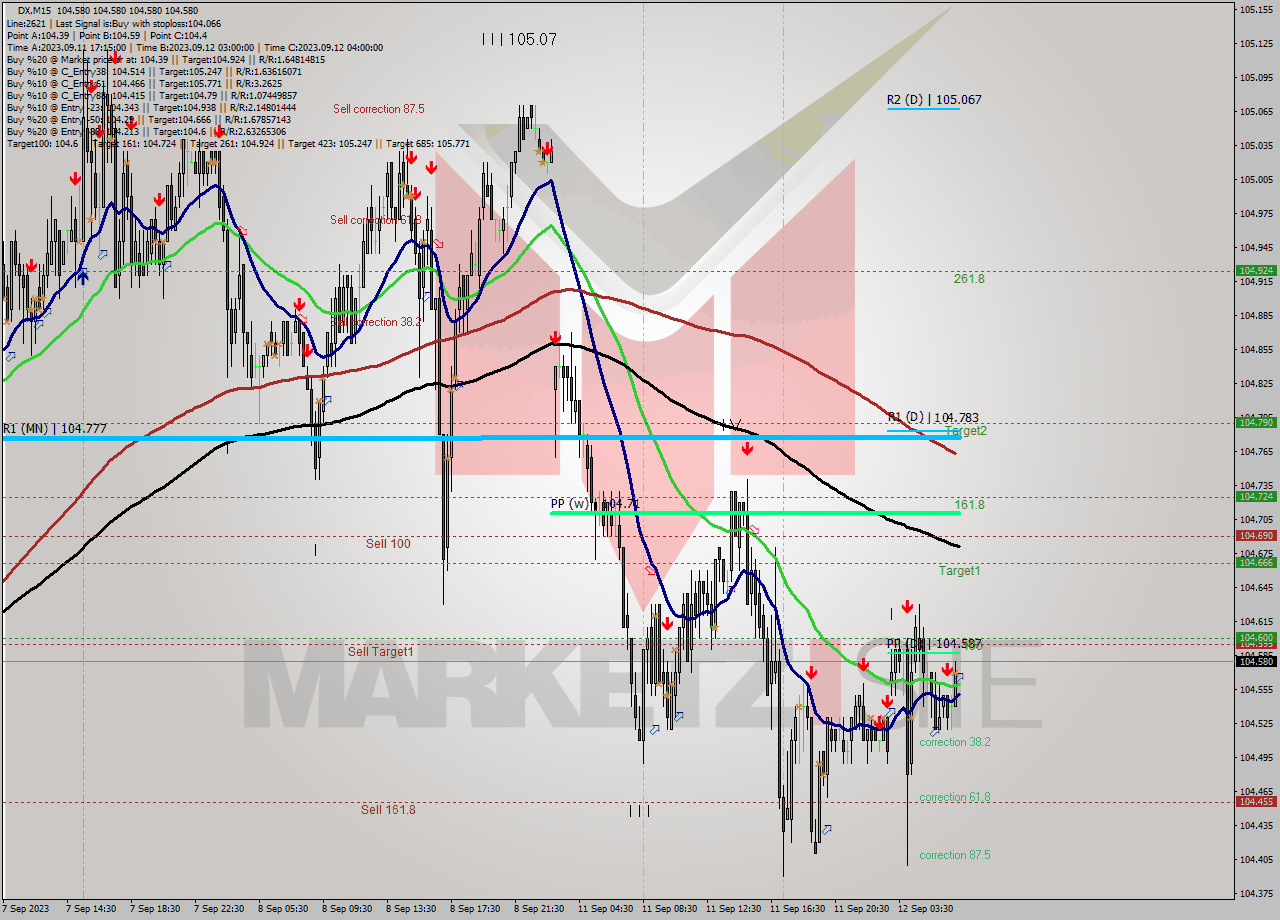Click the '12 Sep 03:30' time axis label
Screen dimensions: 1280x920
(x=925, y=908)
